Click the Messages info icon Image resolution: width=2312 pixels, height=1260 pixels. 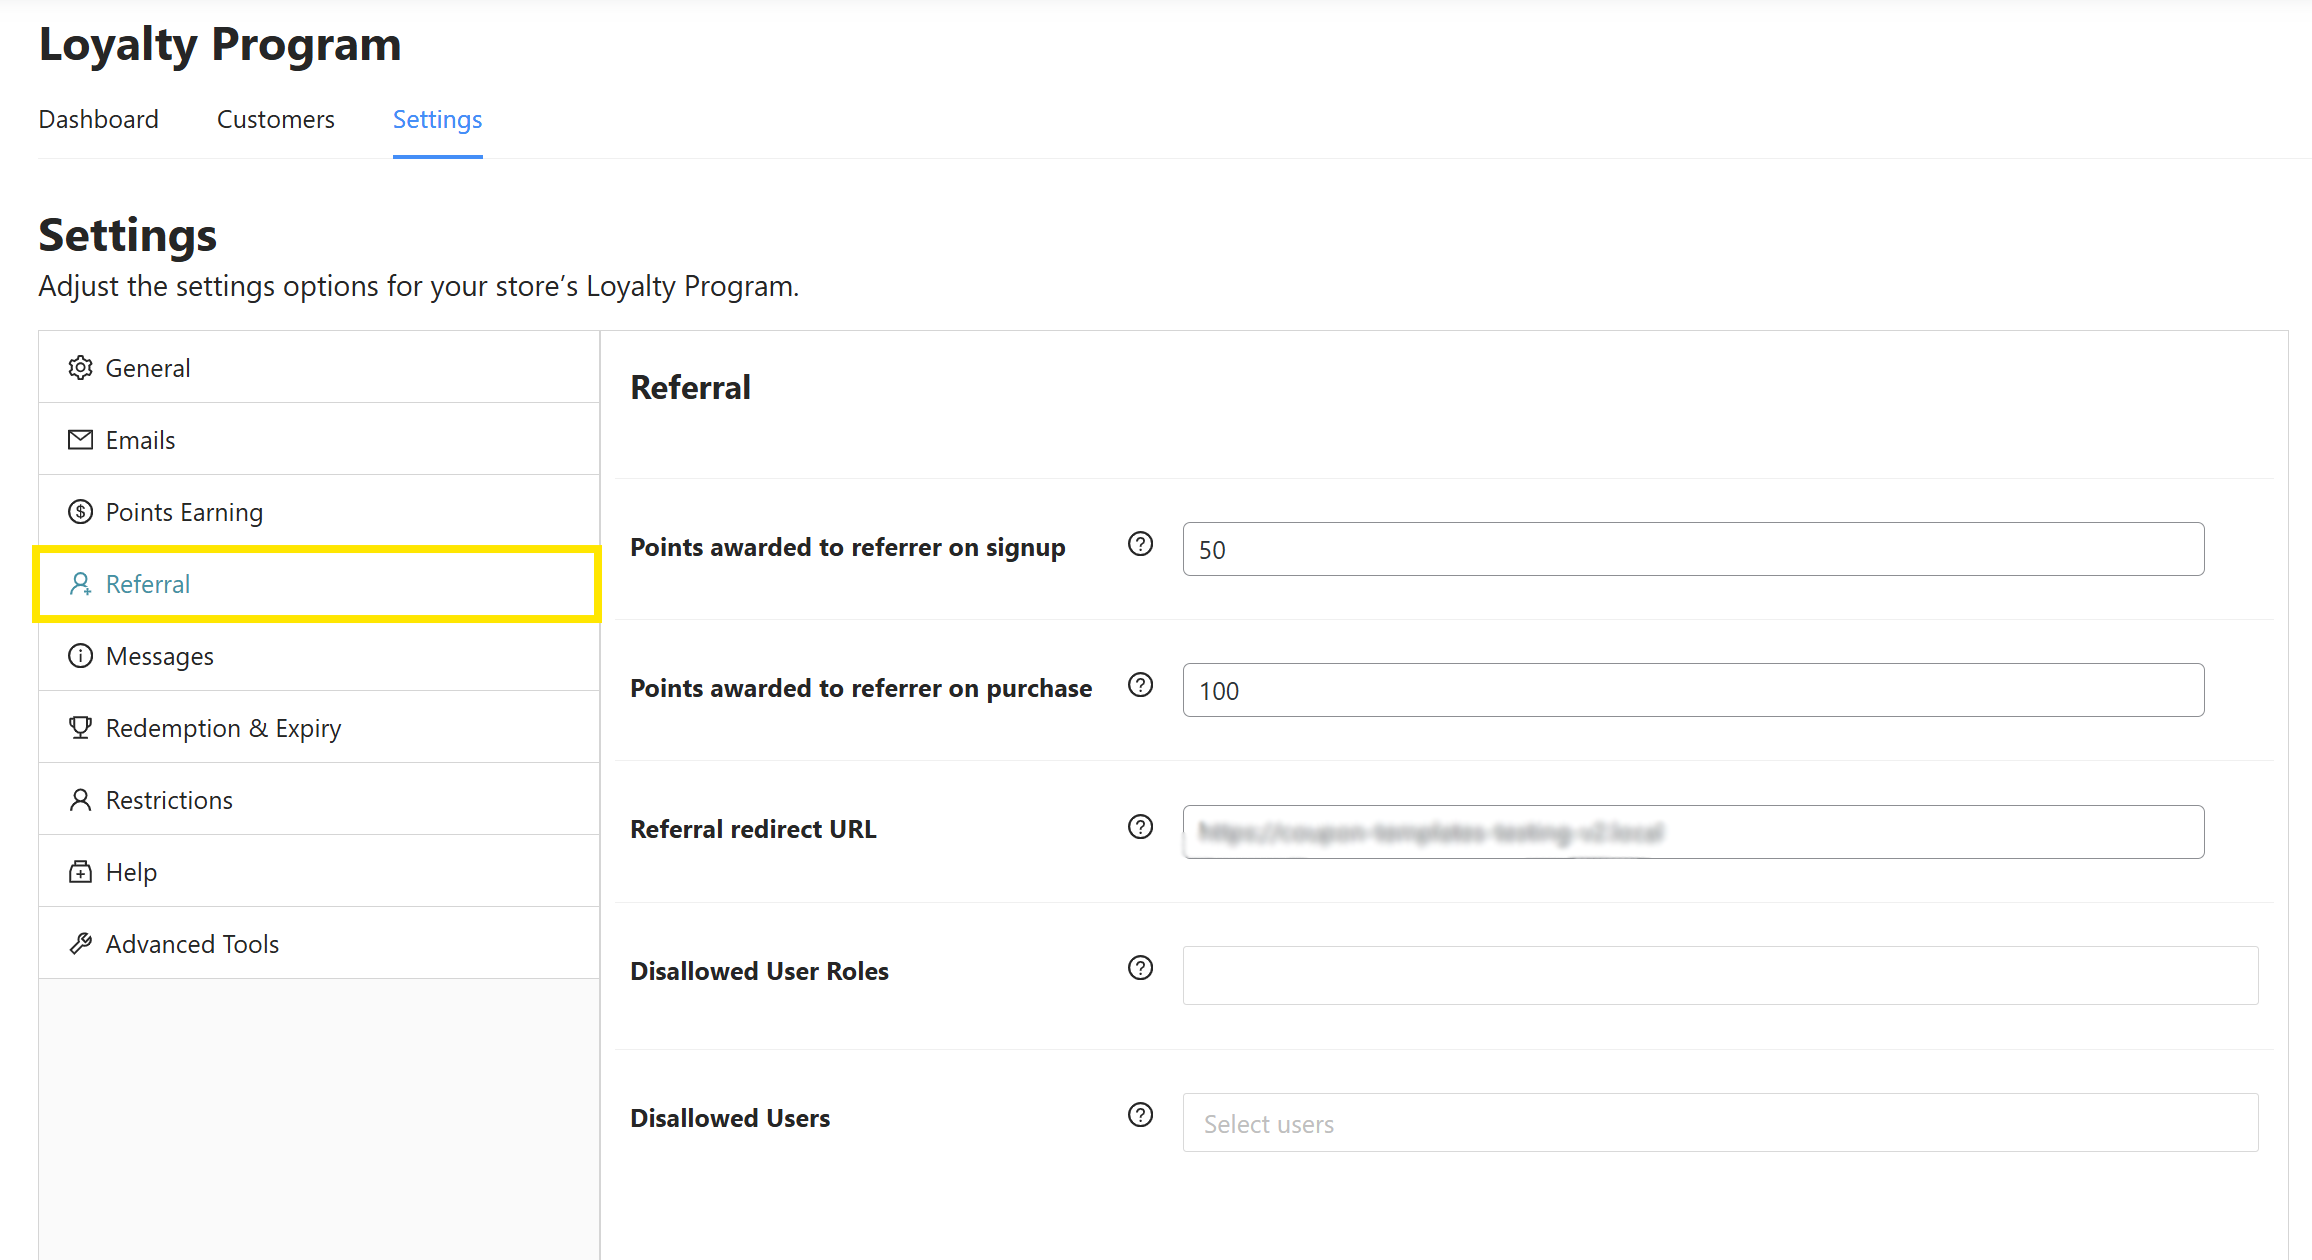(x=80, y=656)
